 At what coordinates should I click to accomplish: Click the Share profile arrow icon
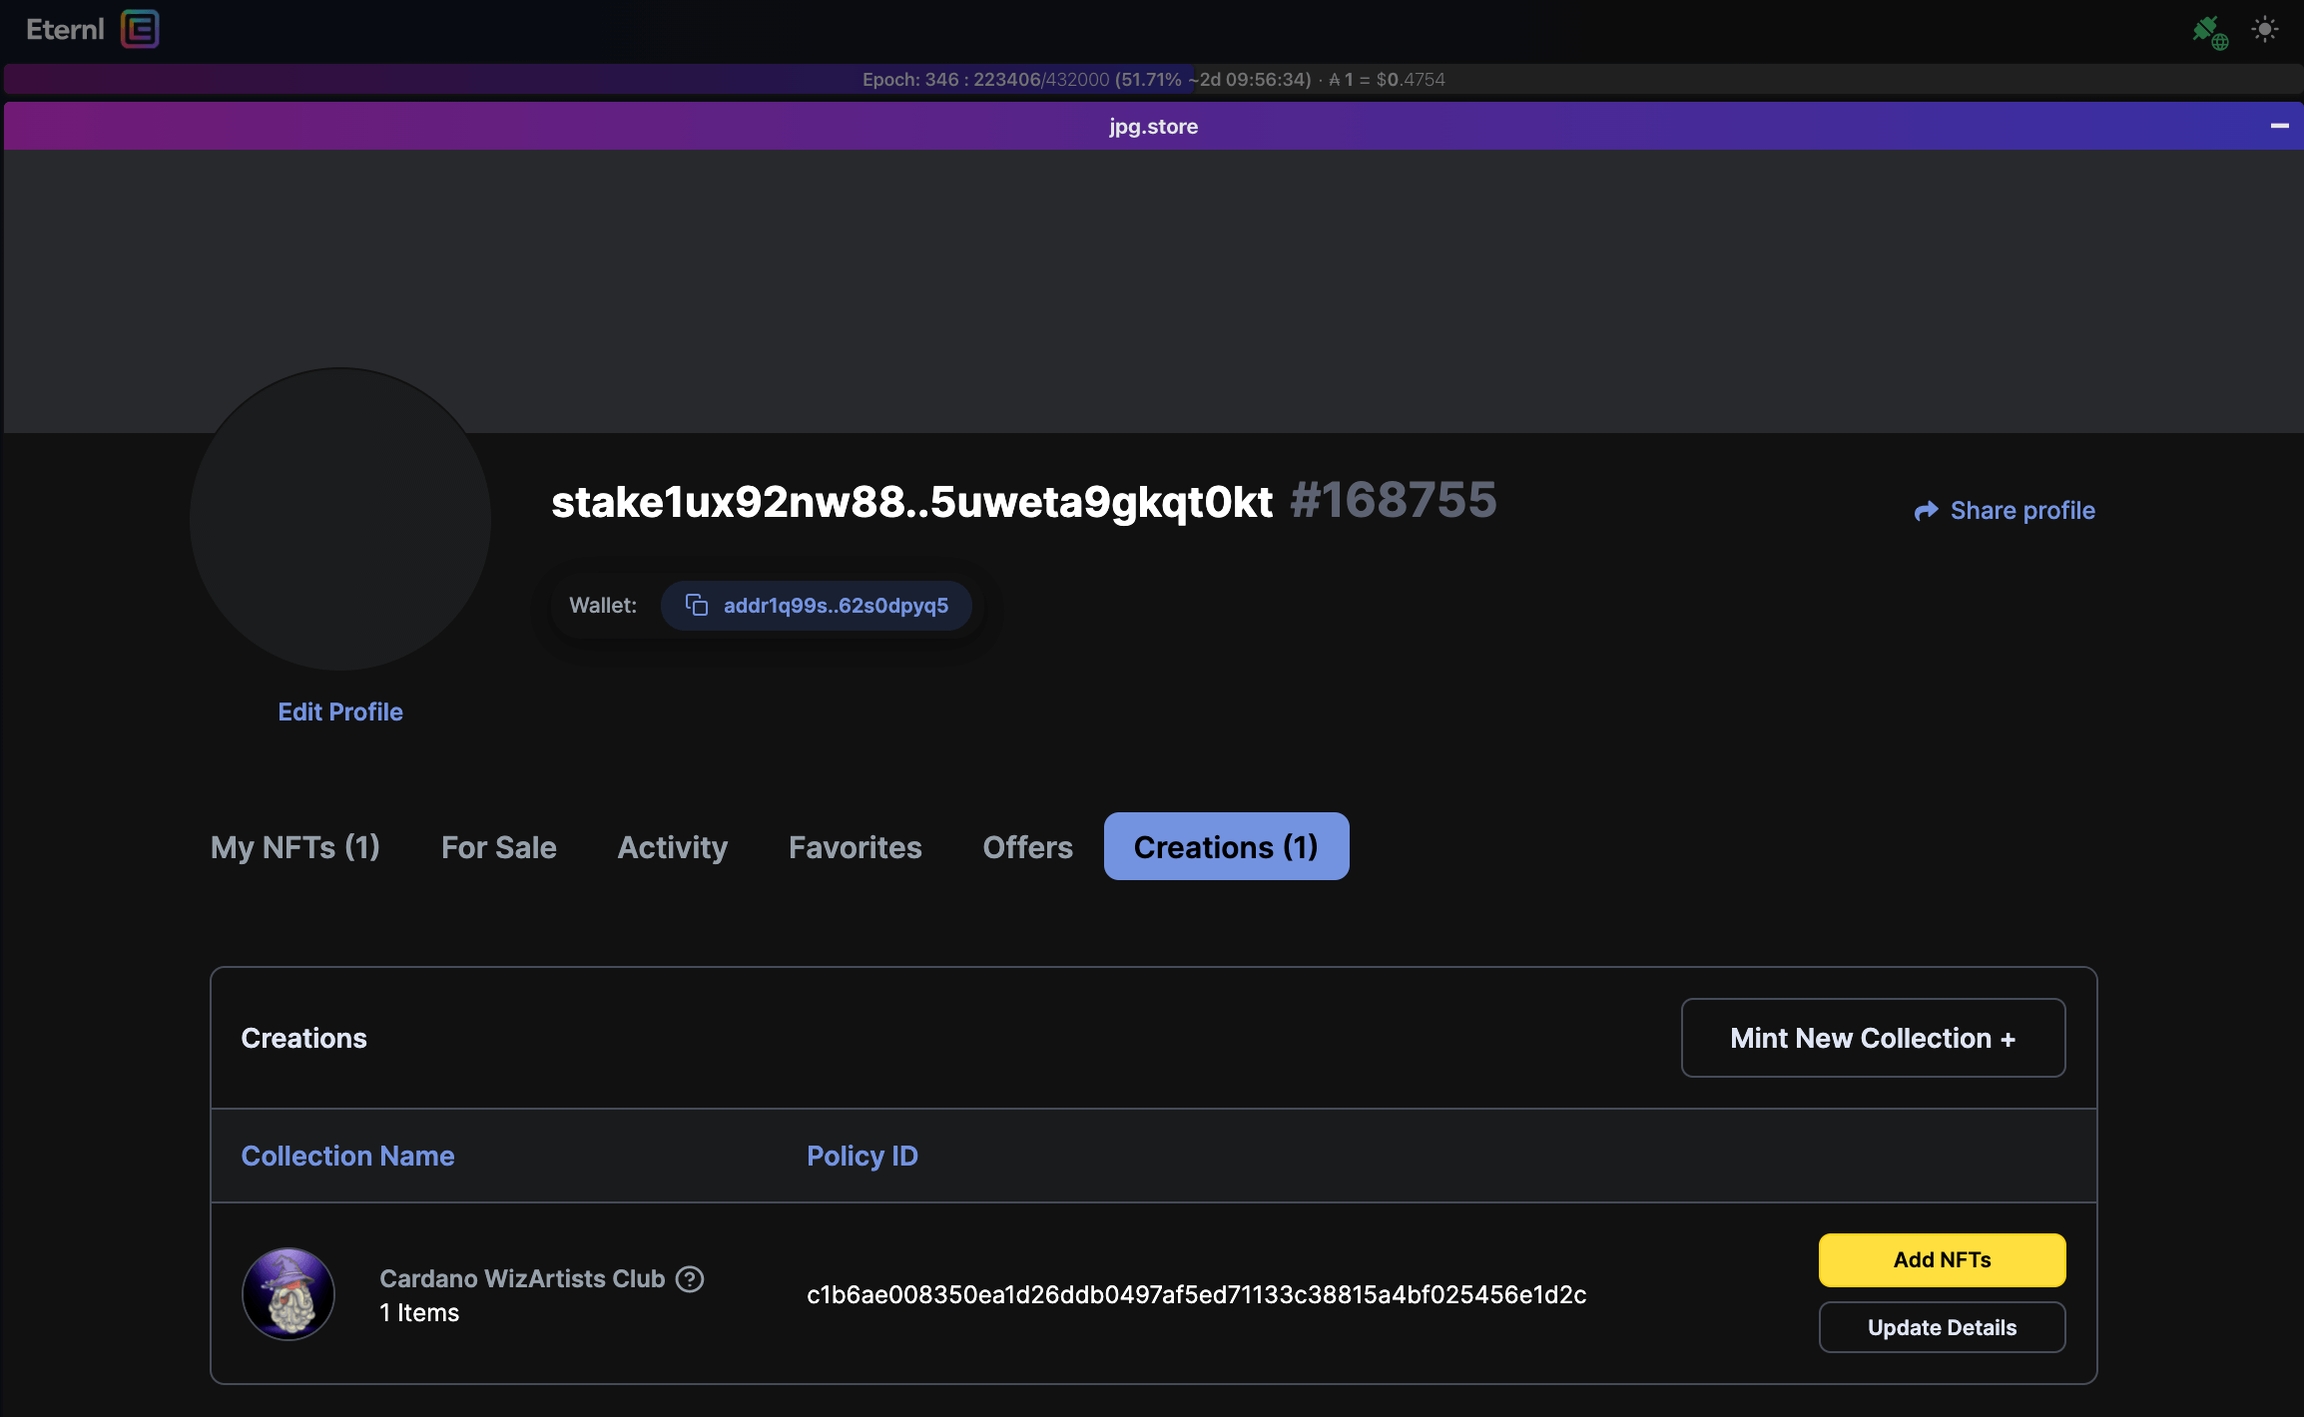pyautogui.click(x=1925, y=511)
